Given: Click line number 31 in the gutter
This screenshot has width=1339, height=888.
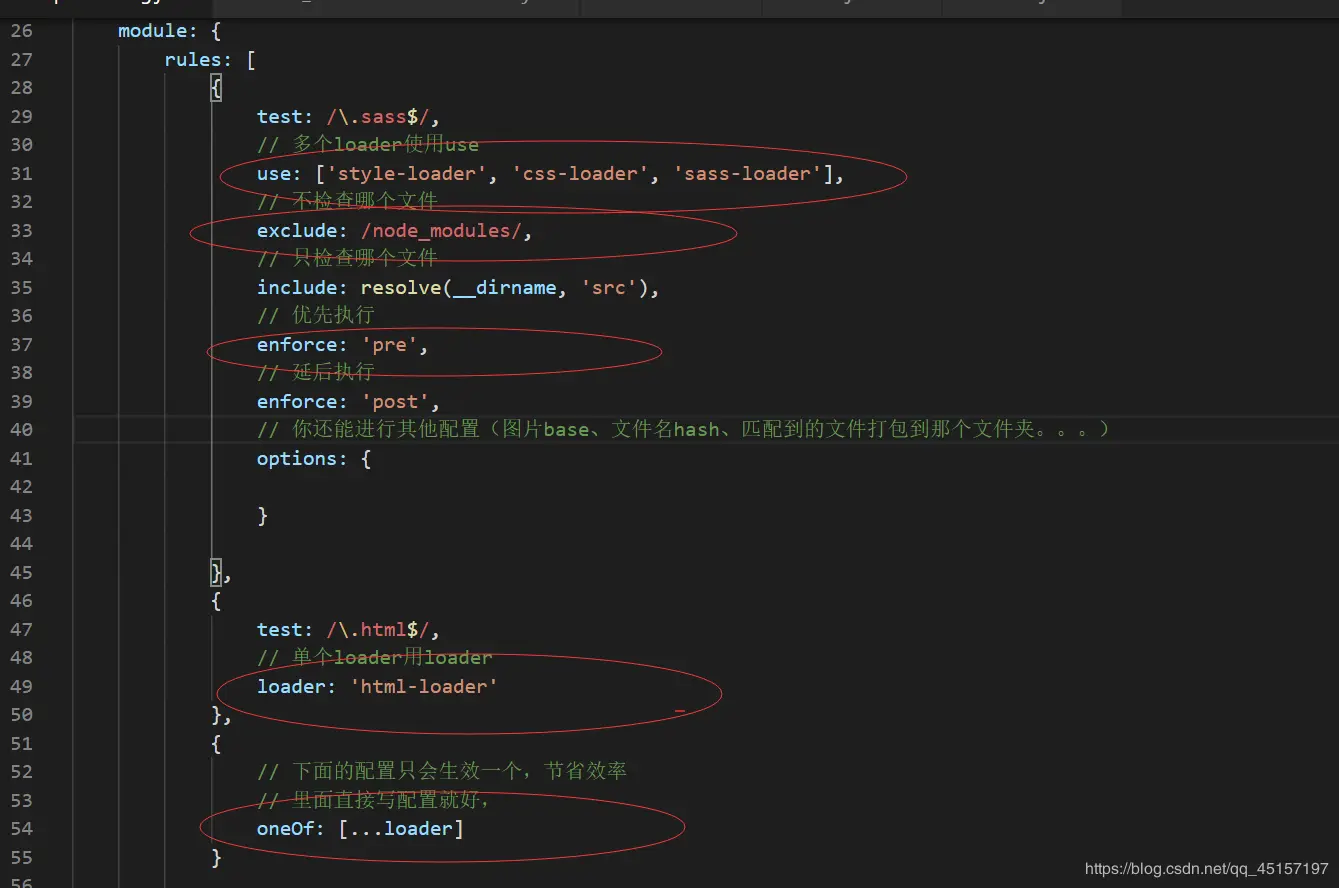Looking at the screenshot, I should click(21, 174).
